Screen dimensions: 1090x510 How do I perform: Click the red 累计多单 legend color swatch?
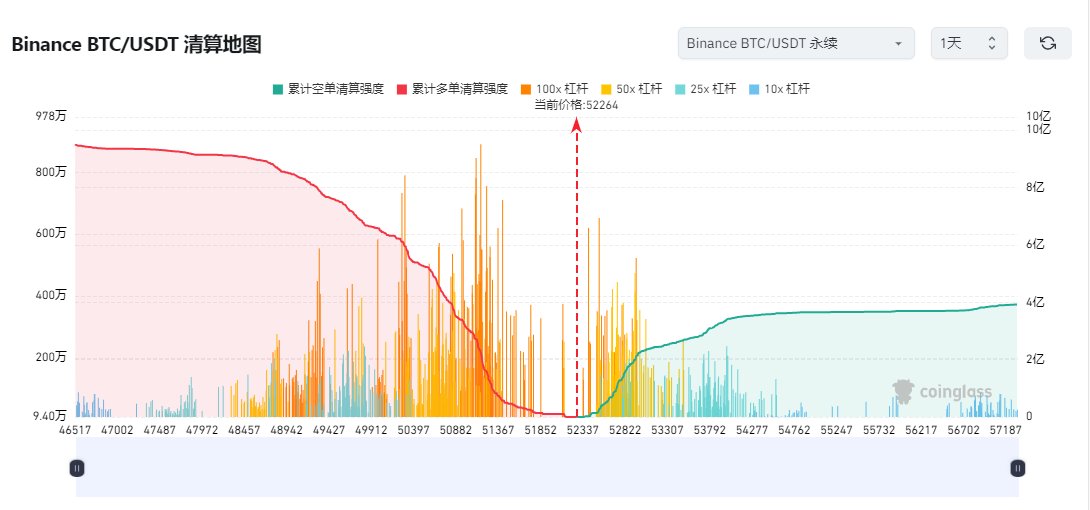[402, 89]
